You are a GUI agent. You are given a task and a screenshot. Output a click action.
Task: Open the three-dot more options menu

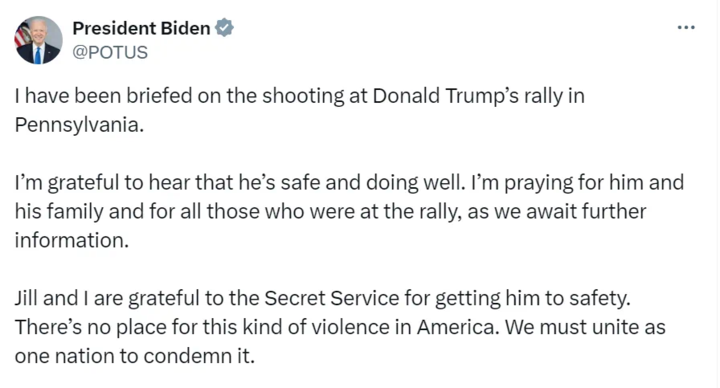point(686,28)
